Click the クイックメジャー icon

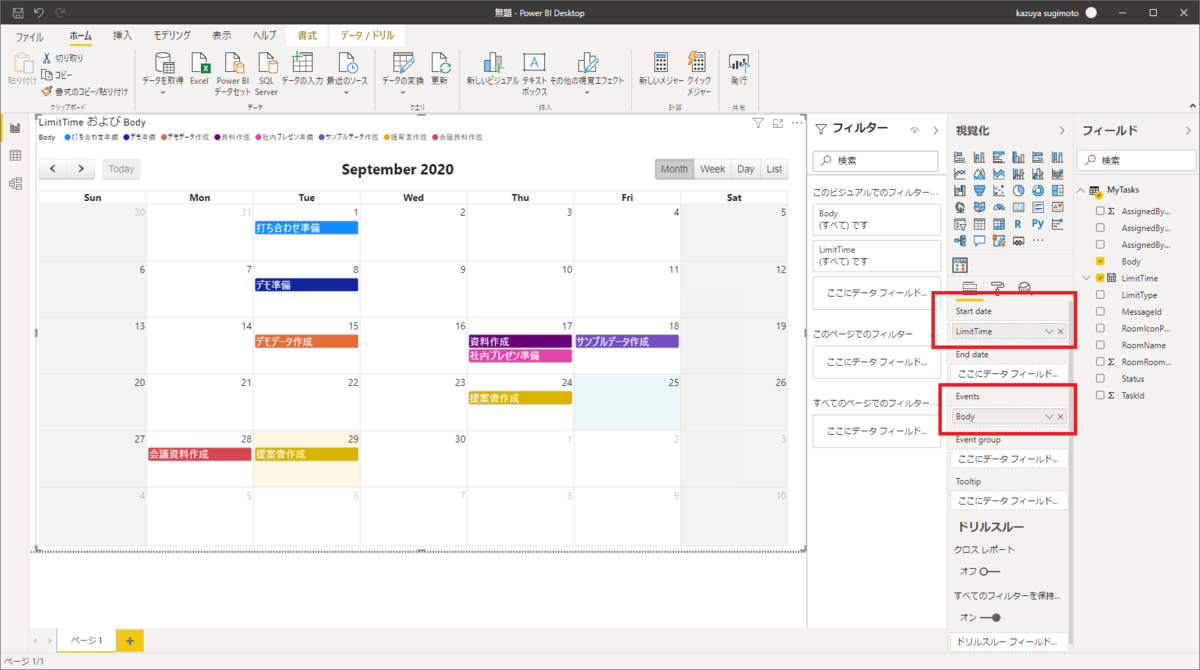pos(698,63)
